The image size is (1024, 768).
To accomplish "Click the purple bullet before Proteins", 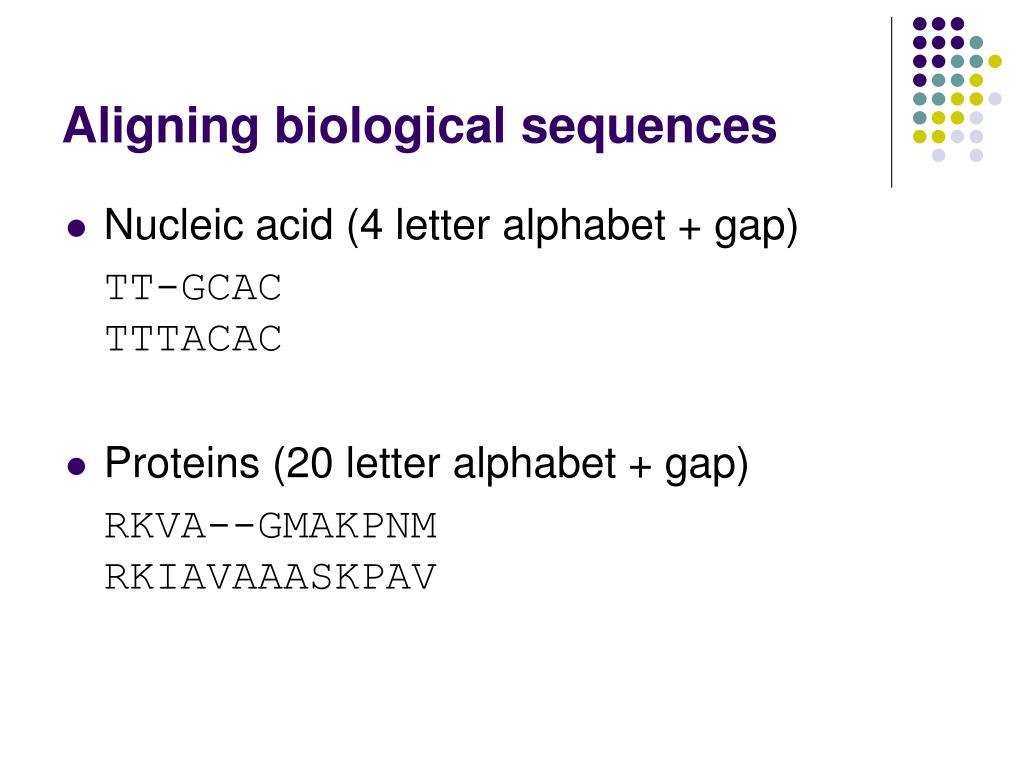I will tap(76, 467).
